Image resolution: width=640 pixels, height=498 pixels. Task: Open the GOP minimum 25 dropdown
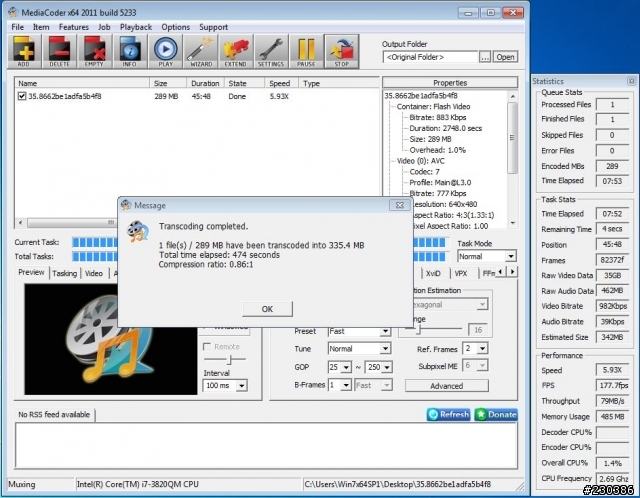point(346,367)
